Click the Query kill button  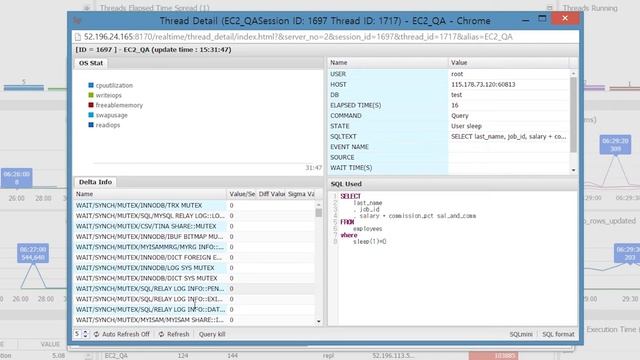click(x=212, y=334)
